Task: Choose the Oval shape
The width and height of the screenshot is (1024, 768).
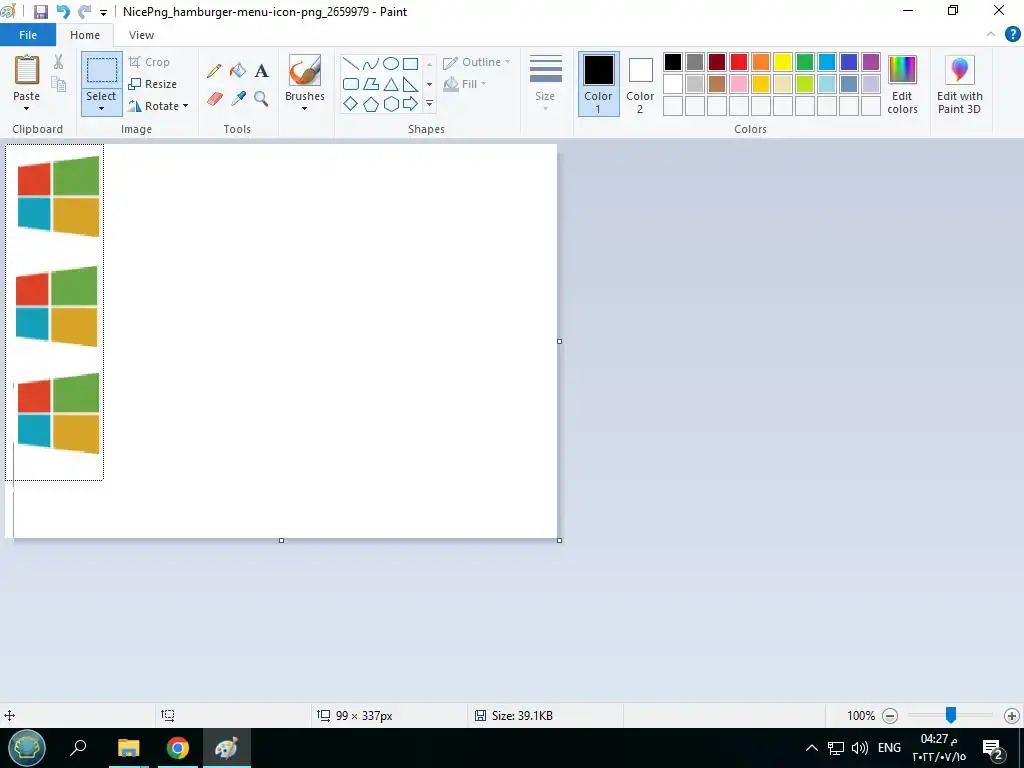Action: tap(391, 64)
